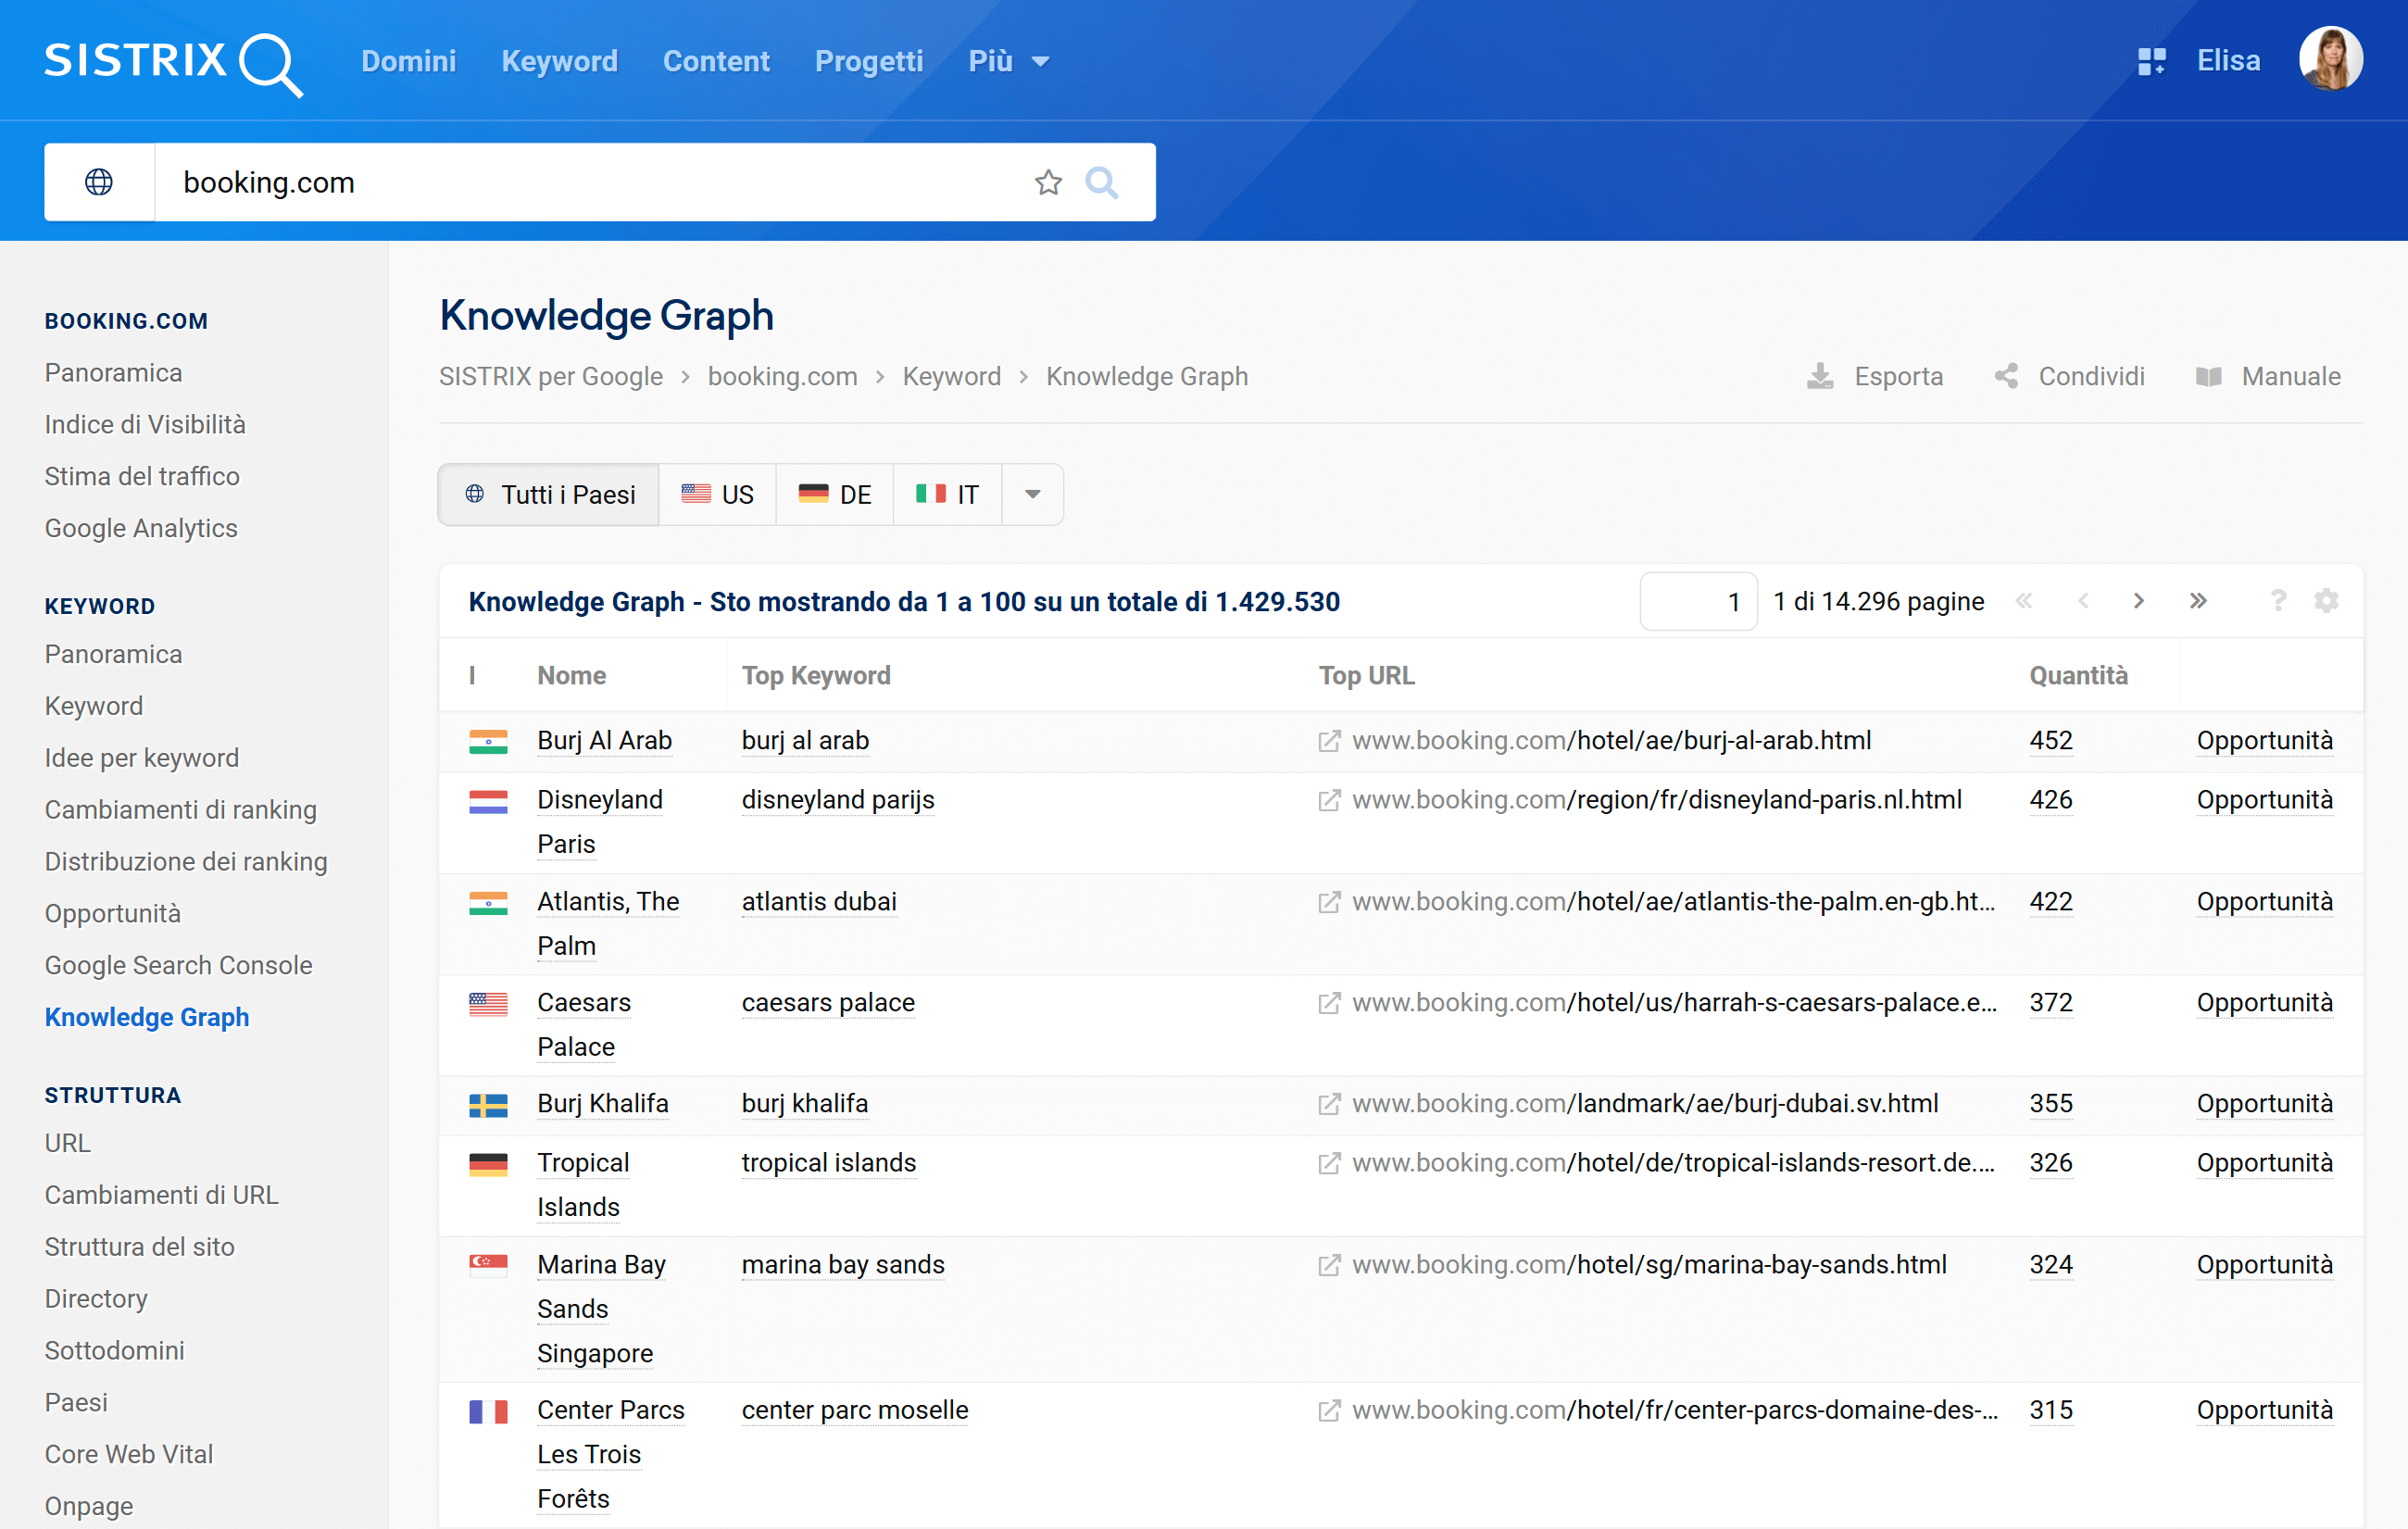Viewport: 2408px width, 1529px height.
Task: Open Google Analytics in sidebar
Action: point(141,528)
